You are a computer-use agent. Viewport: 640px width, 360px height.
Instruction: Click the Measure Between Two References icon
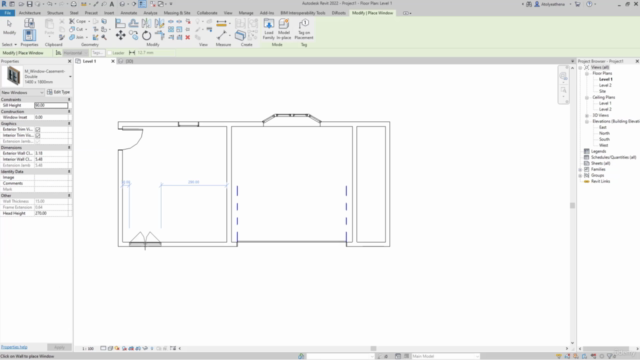222,36
